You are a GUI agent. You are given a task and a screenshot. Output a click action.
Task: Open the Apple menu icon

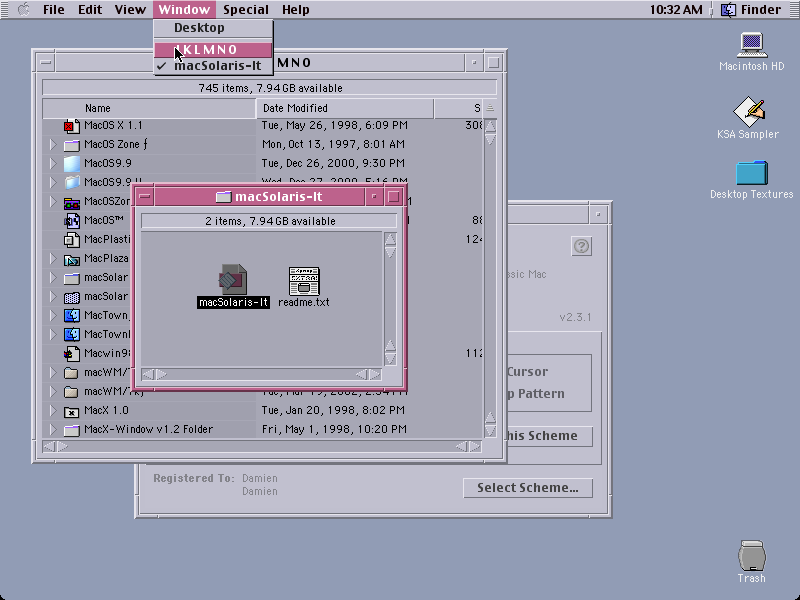coord(23,9)
